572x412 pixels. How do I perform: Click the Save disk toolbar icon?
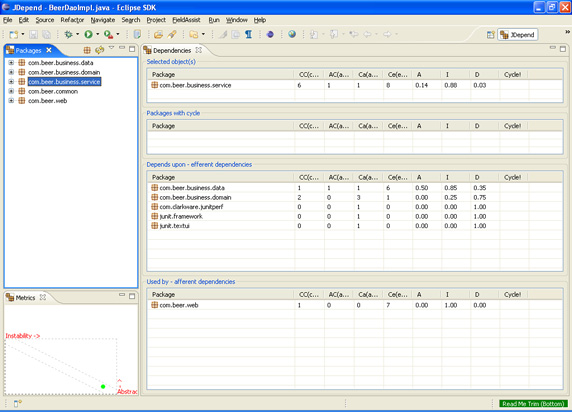click(x=34, y=34)
